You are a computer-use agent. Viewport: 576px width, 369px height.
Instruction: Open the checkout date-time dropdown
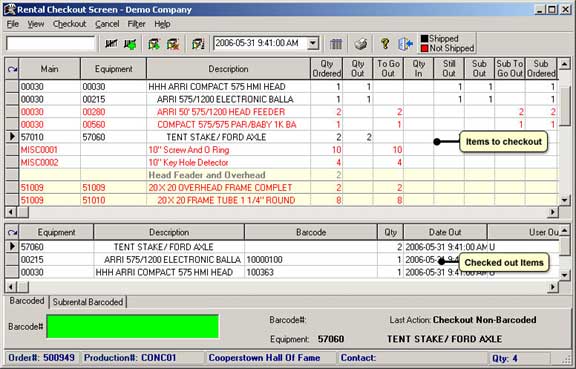click(313, 43)
